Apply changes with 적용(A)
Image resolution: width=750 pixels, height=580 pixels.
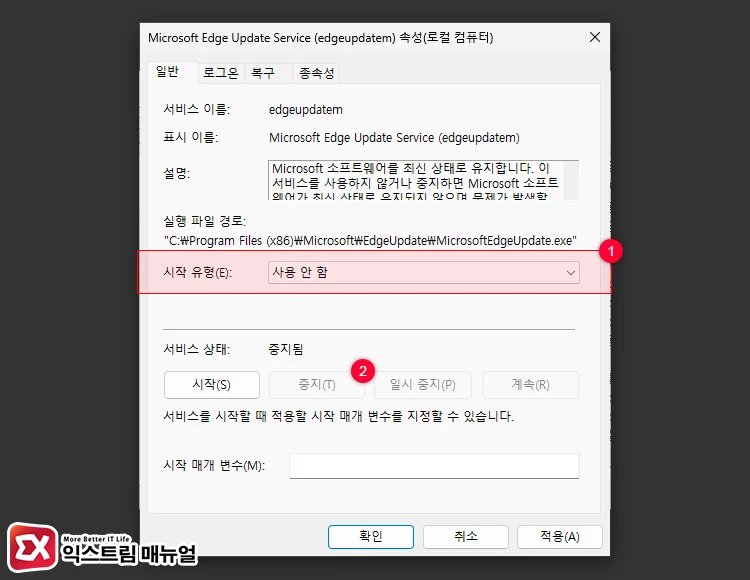[x=560, y=536]
